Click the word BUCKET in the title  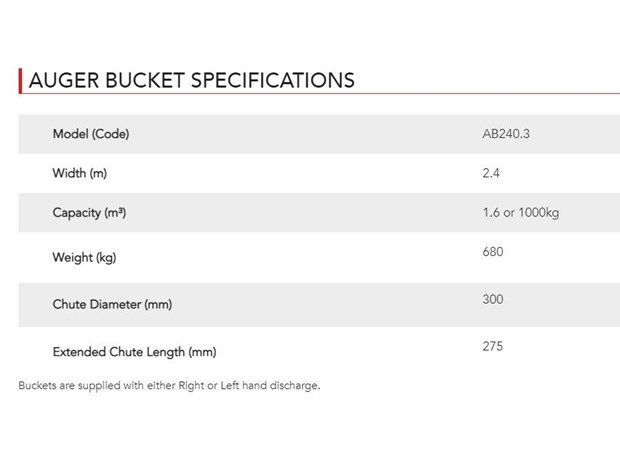click(145, 80)
